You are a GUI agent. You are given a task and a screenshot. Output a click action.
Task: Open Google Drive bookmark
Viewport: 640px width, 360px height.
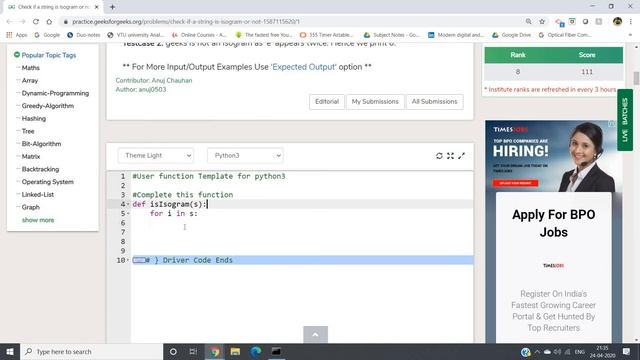511,35
